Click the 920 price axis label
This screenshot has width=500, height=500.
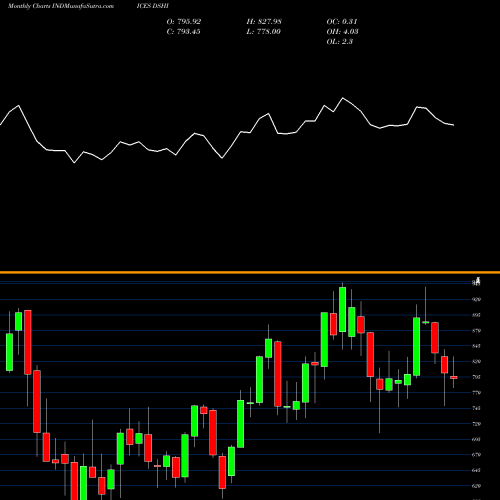tap(476, 299)
